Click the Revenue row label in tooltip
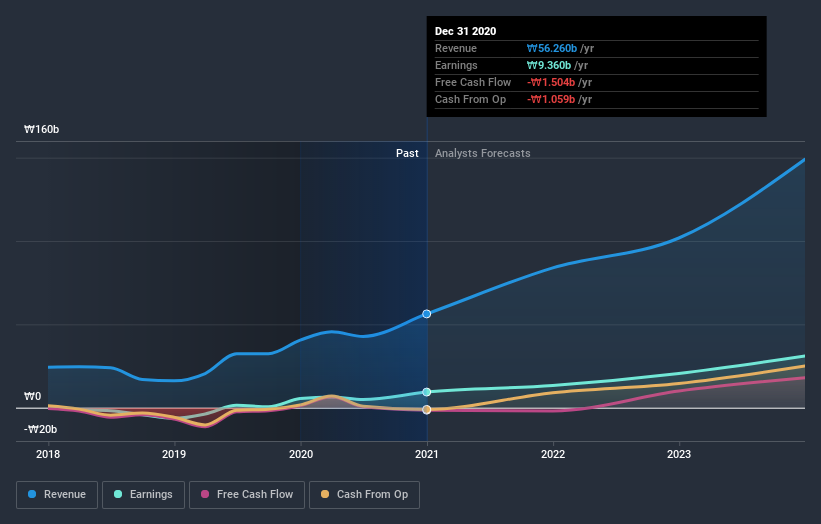The width and height of the screenshot is (821, 524). (456, 48)
